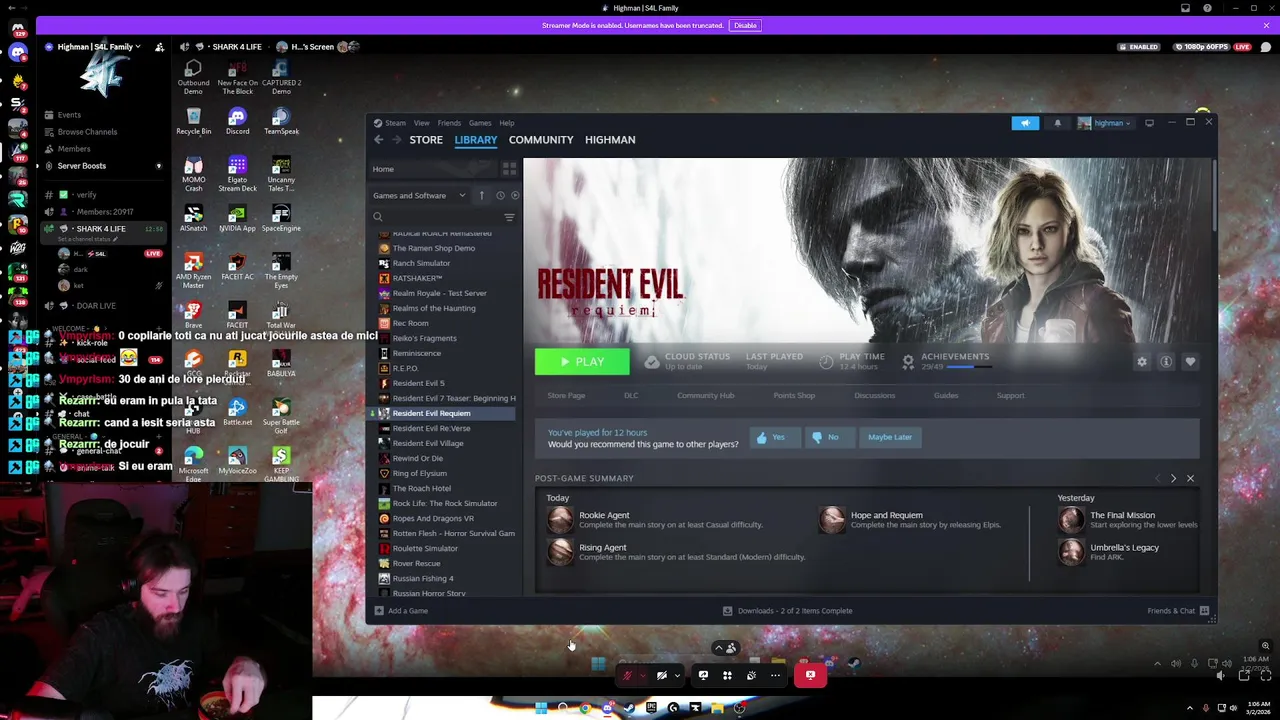Open Battle.net desktop shortcut
Screen dimensions: 1280x720
pos(237,412)
